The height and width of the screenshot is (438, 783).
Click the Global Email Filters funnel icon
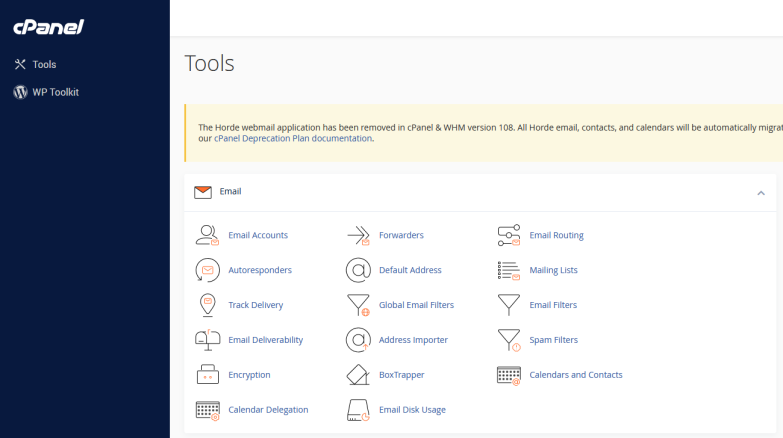pyautogui.click(x=358, y=305)
